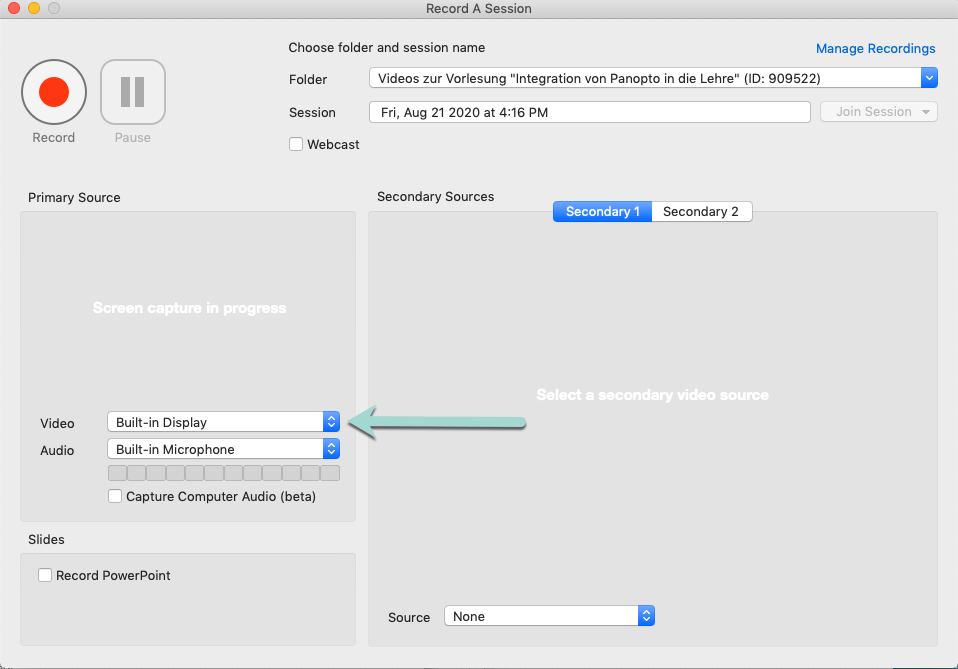Start recording with the red Record button

point(54,93)
